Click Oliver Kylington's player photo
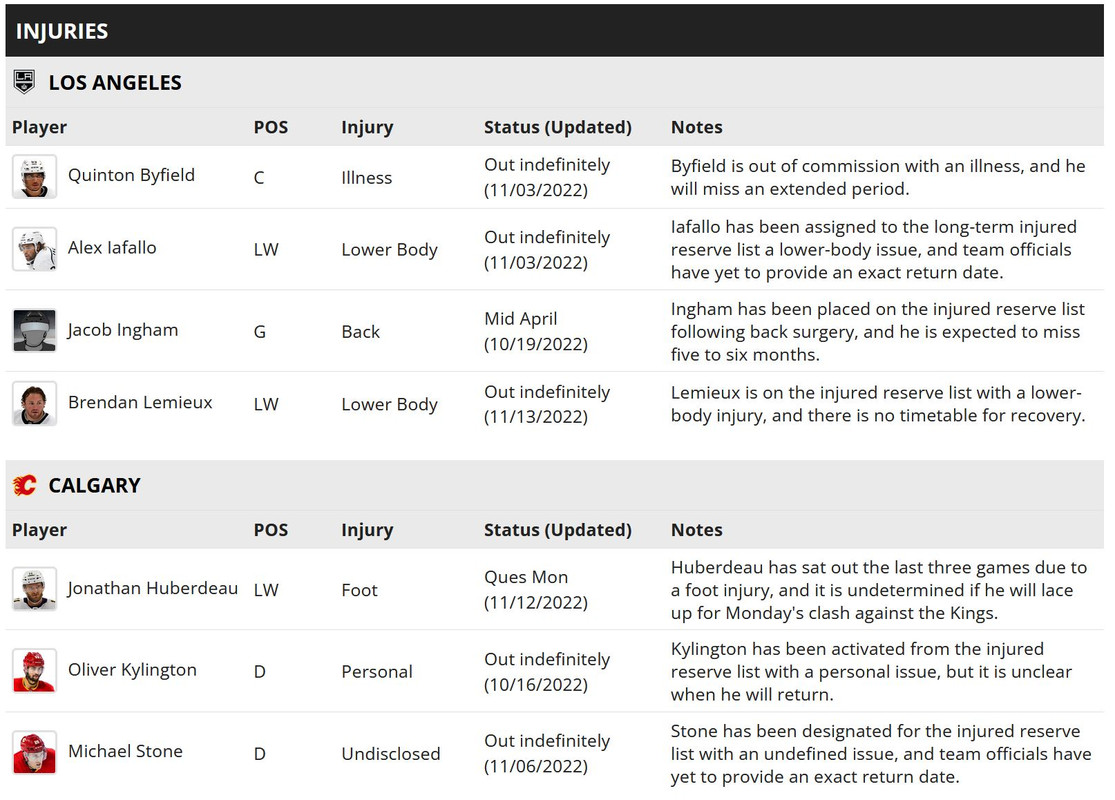This screenshot has width=1115, height=800. (x=34, y=671)
